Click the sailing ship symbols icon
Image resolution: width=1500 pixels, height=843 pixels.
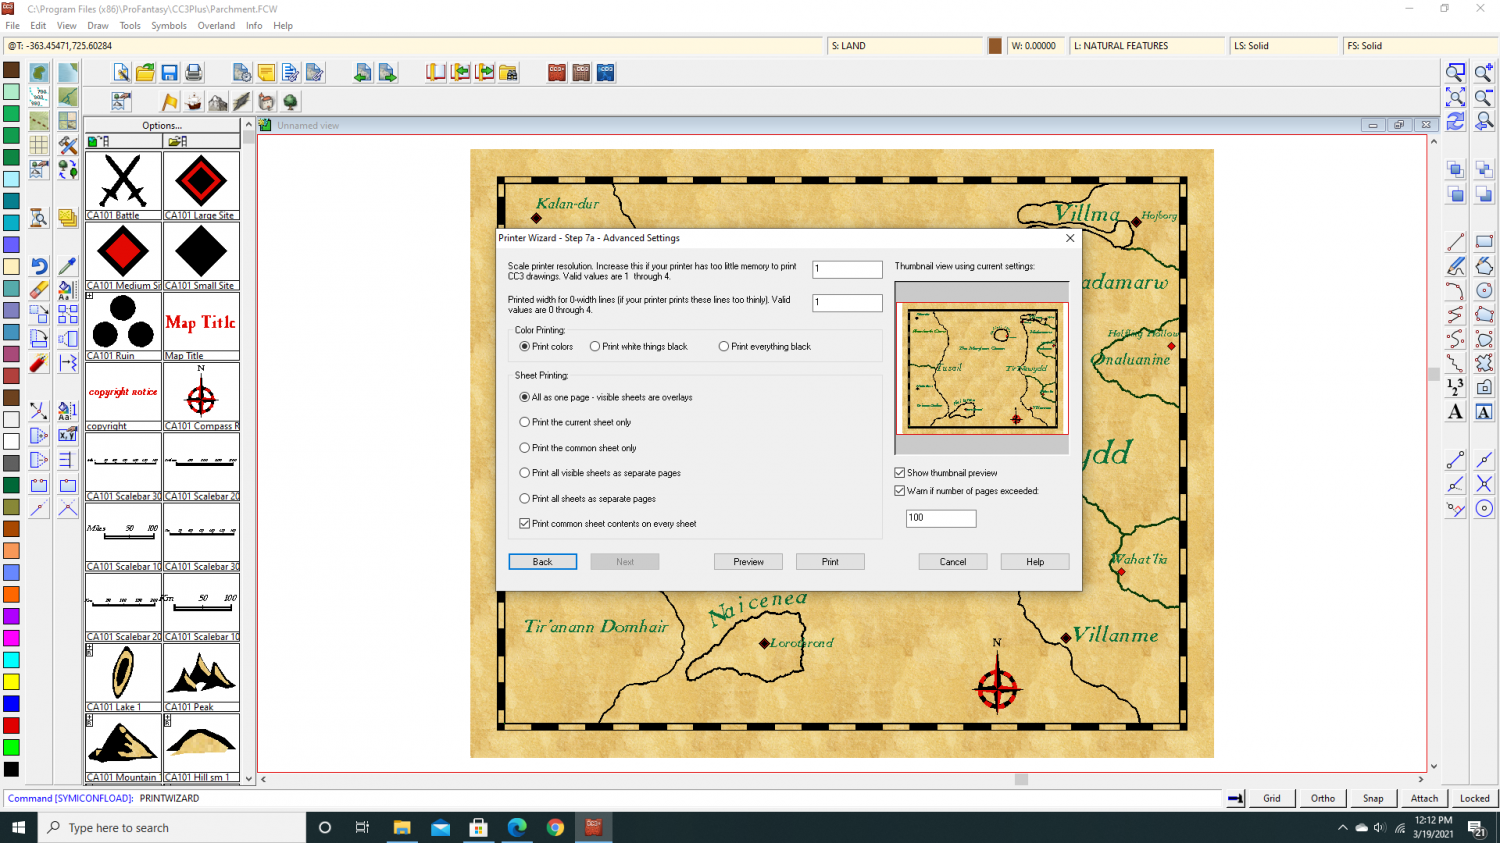click(194, 102)
